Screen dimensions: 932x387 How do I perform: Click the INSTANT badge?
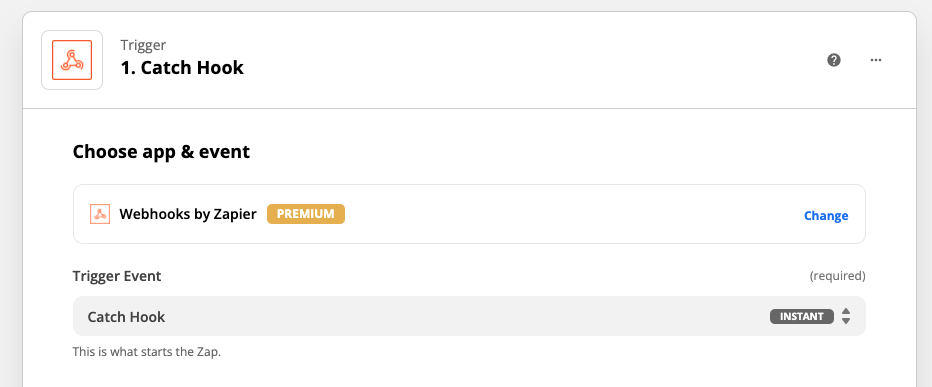tap(802, 316)
